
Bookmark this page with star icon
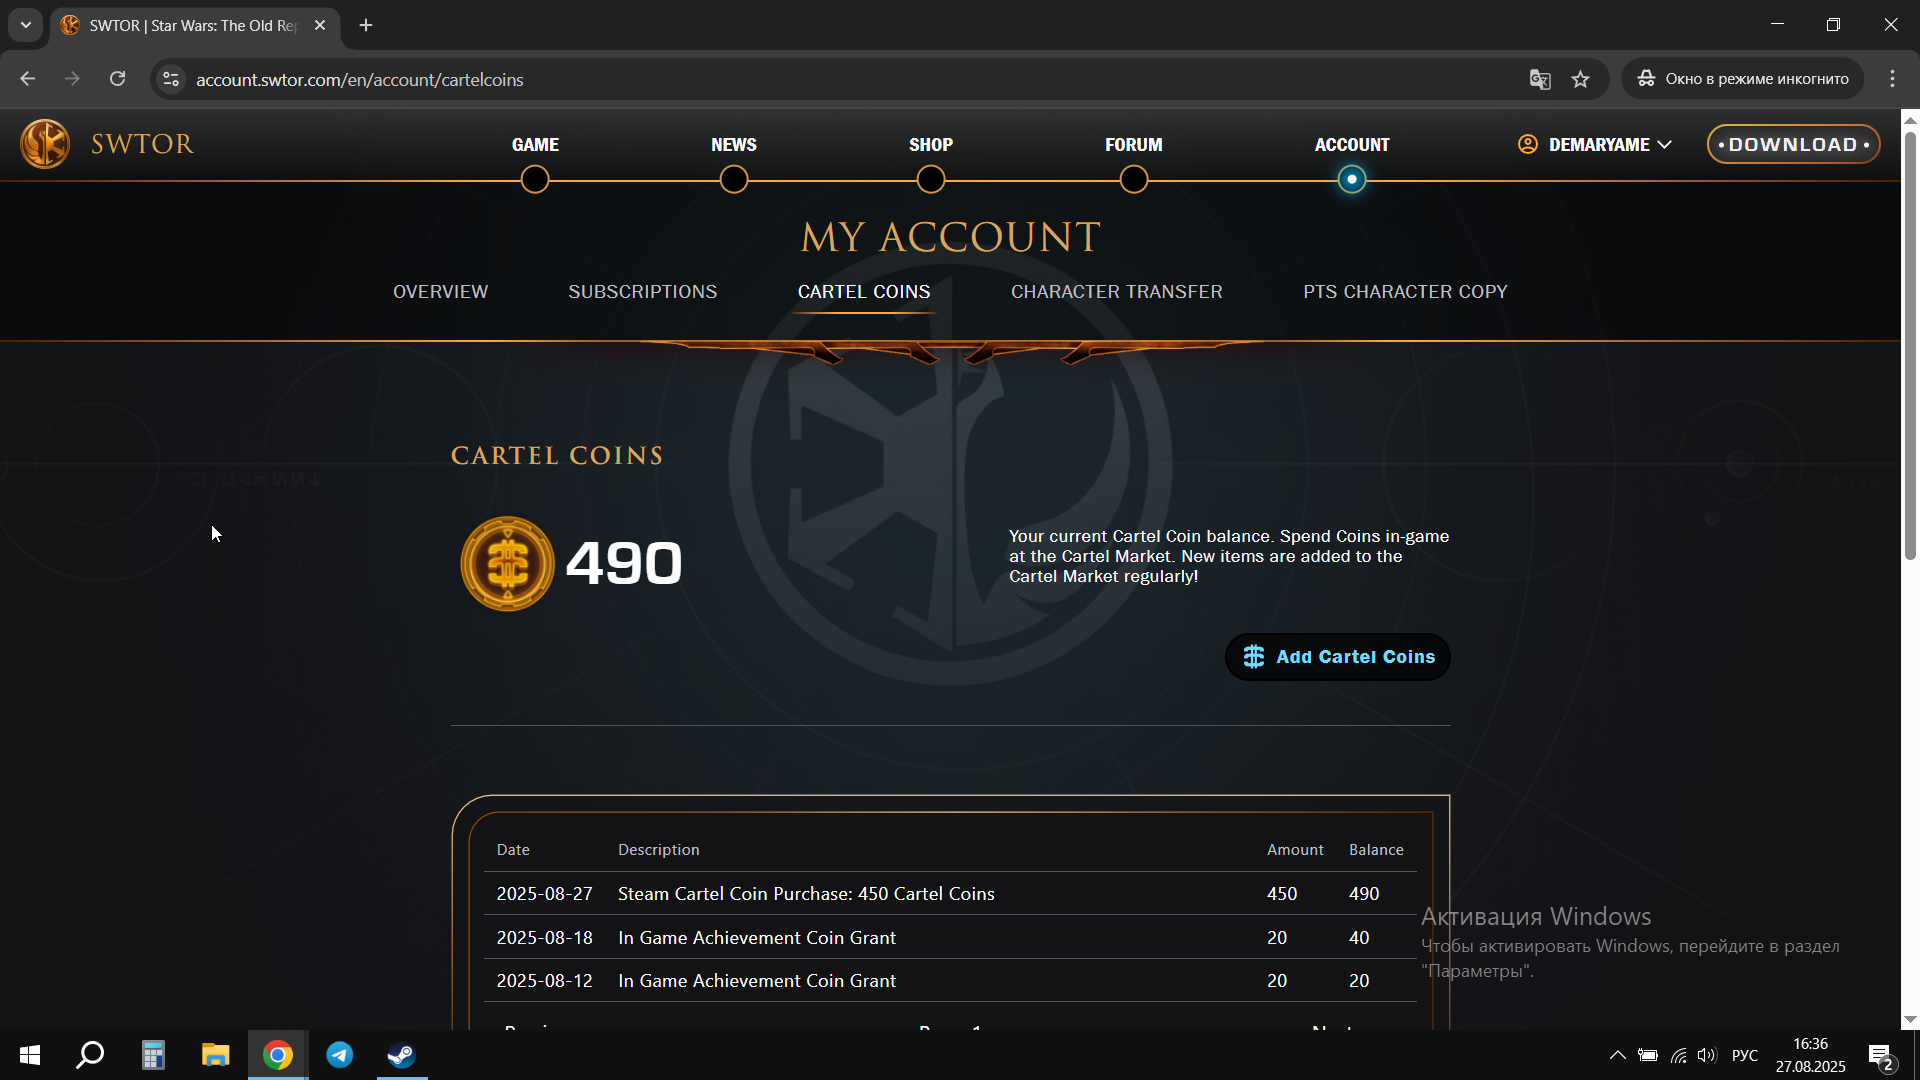(x=1580, y=79)
